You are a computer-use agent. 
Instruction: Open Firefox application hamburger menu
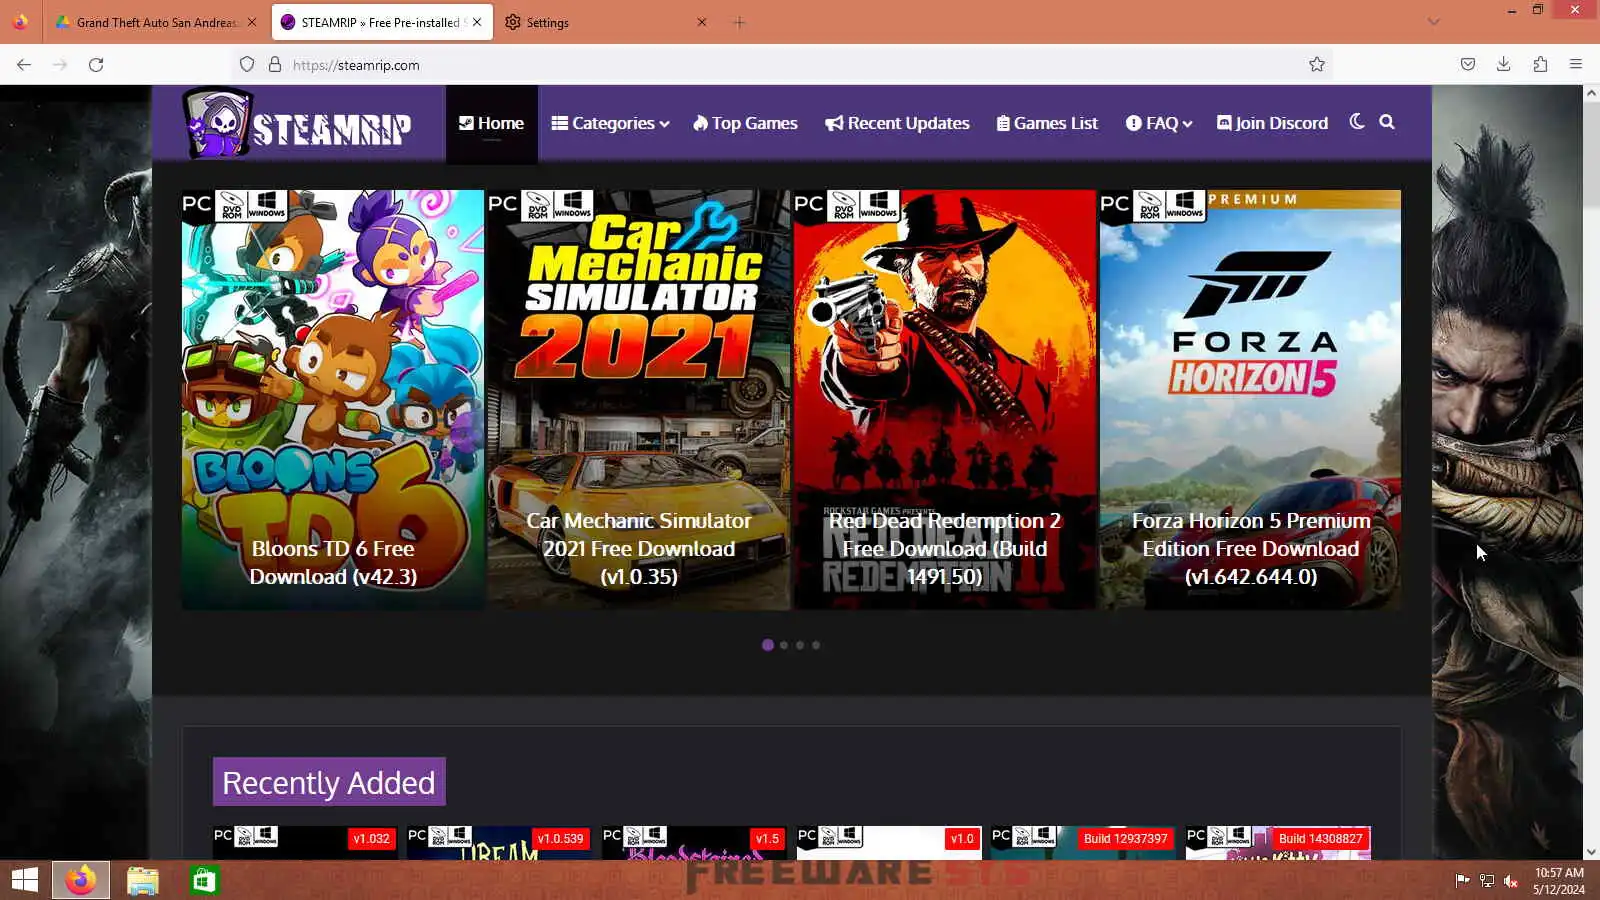(x=1576, y=65)
